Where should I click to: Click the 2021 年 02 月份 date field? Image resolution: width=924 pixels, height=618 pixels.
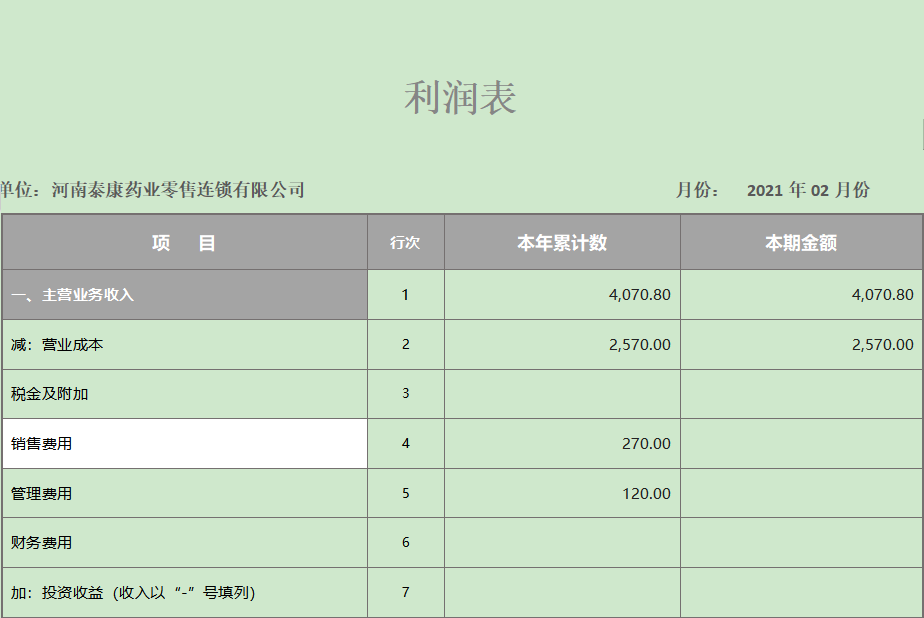coord(808,190)
